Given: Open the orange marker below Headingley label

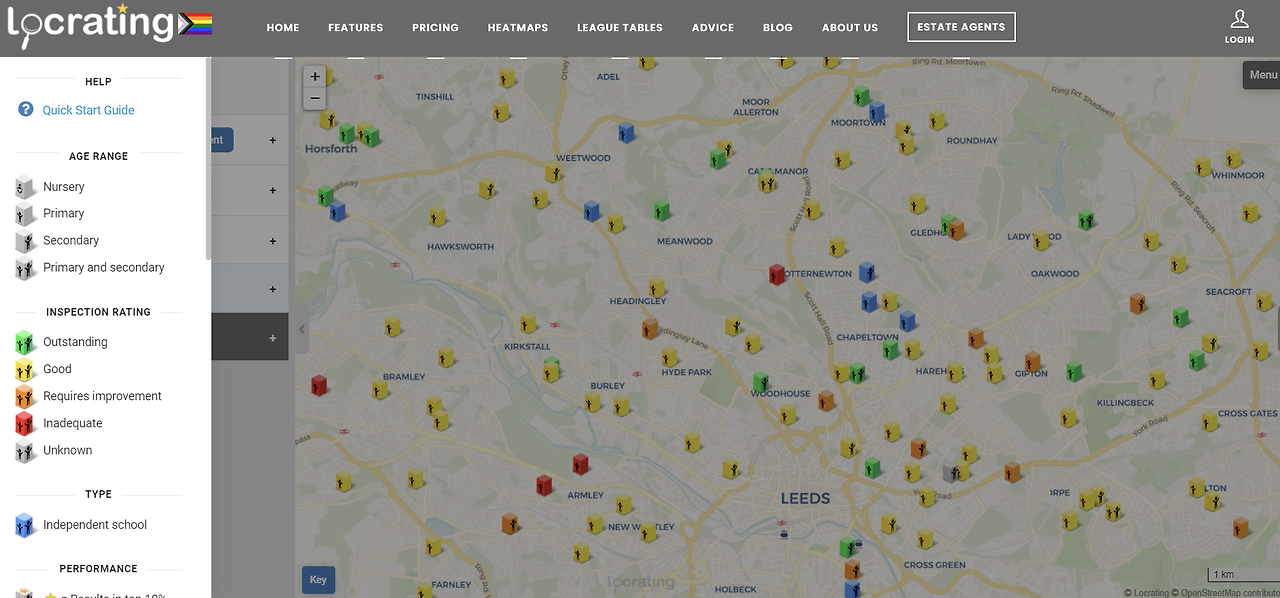Looking at the screenshot, I should pyautogui.click(x=650, y=328).
